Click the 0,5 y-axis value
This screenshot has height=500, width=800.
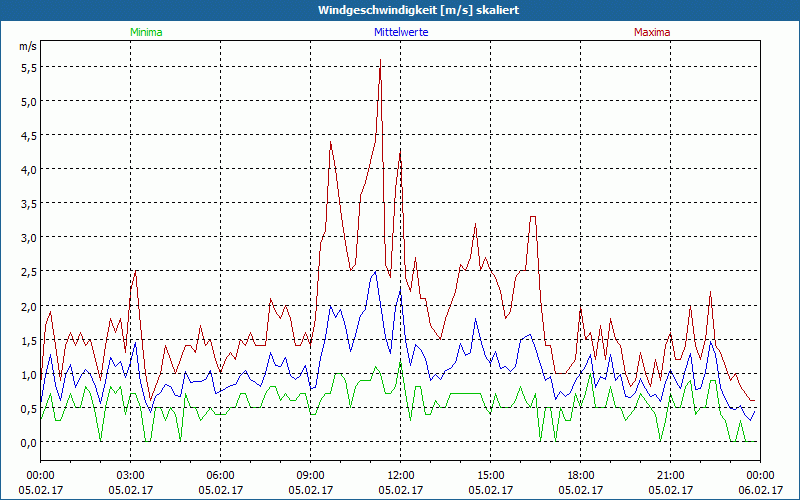pos(29,409)
